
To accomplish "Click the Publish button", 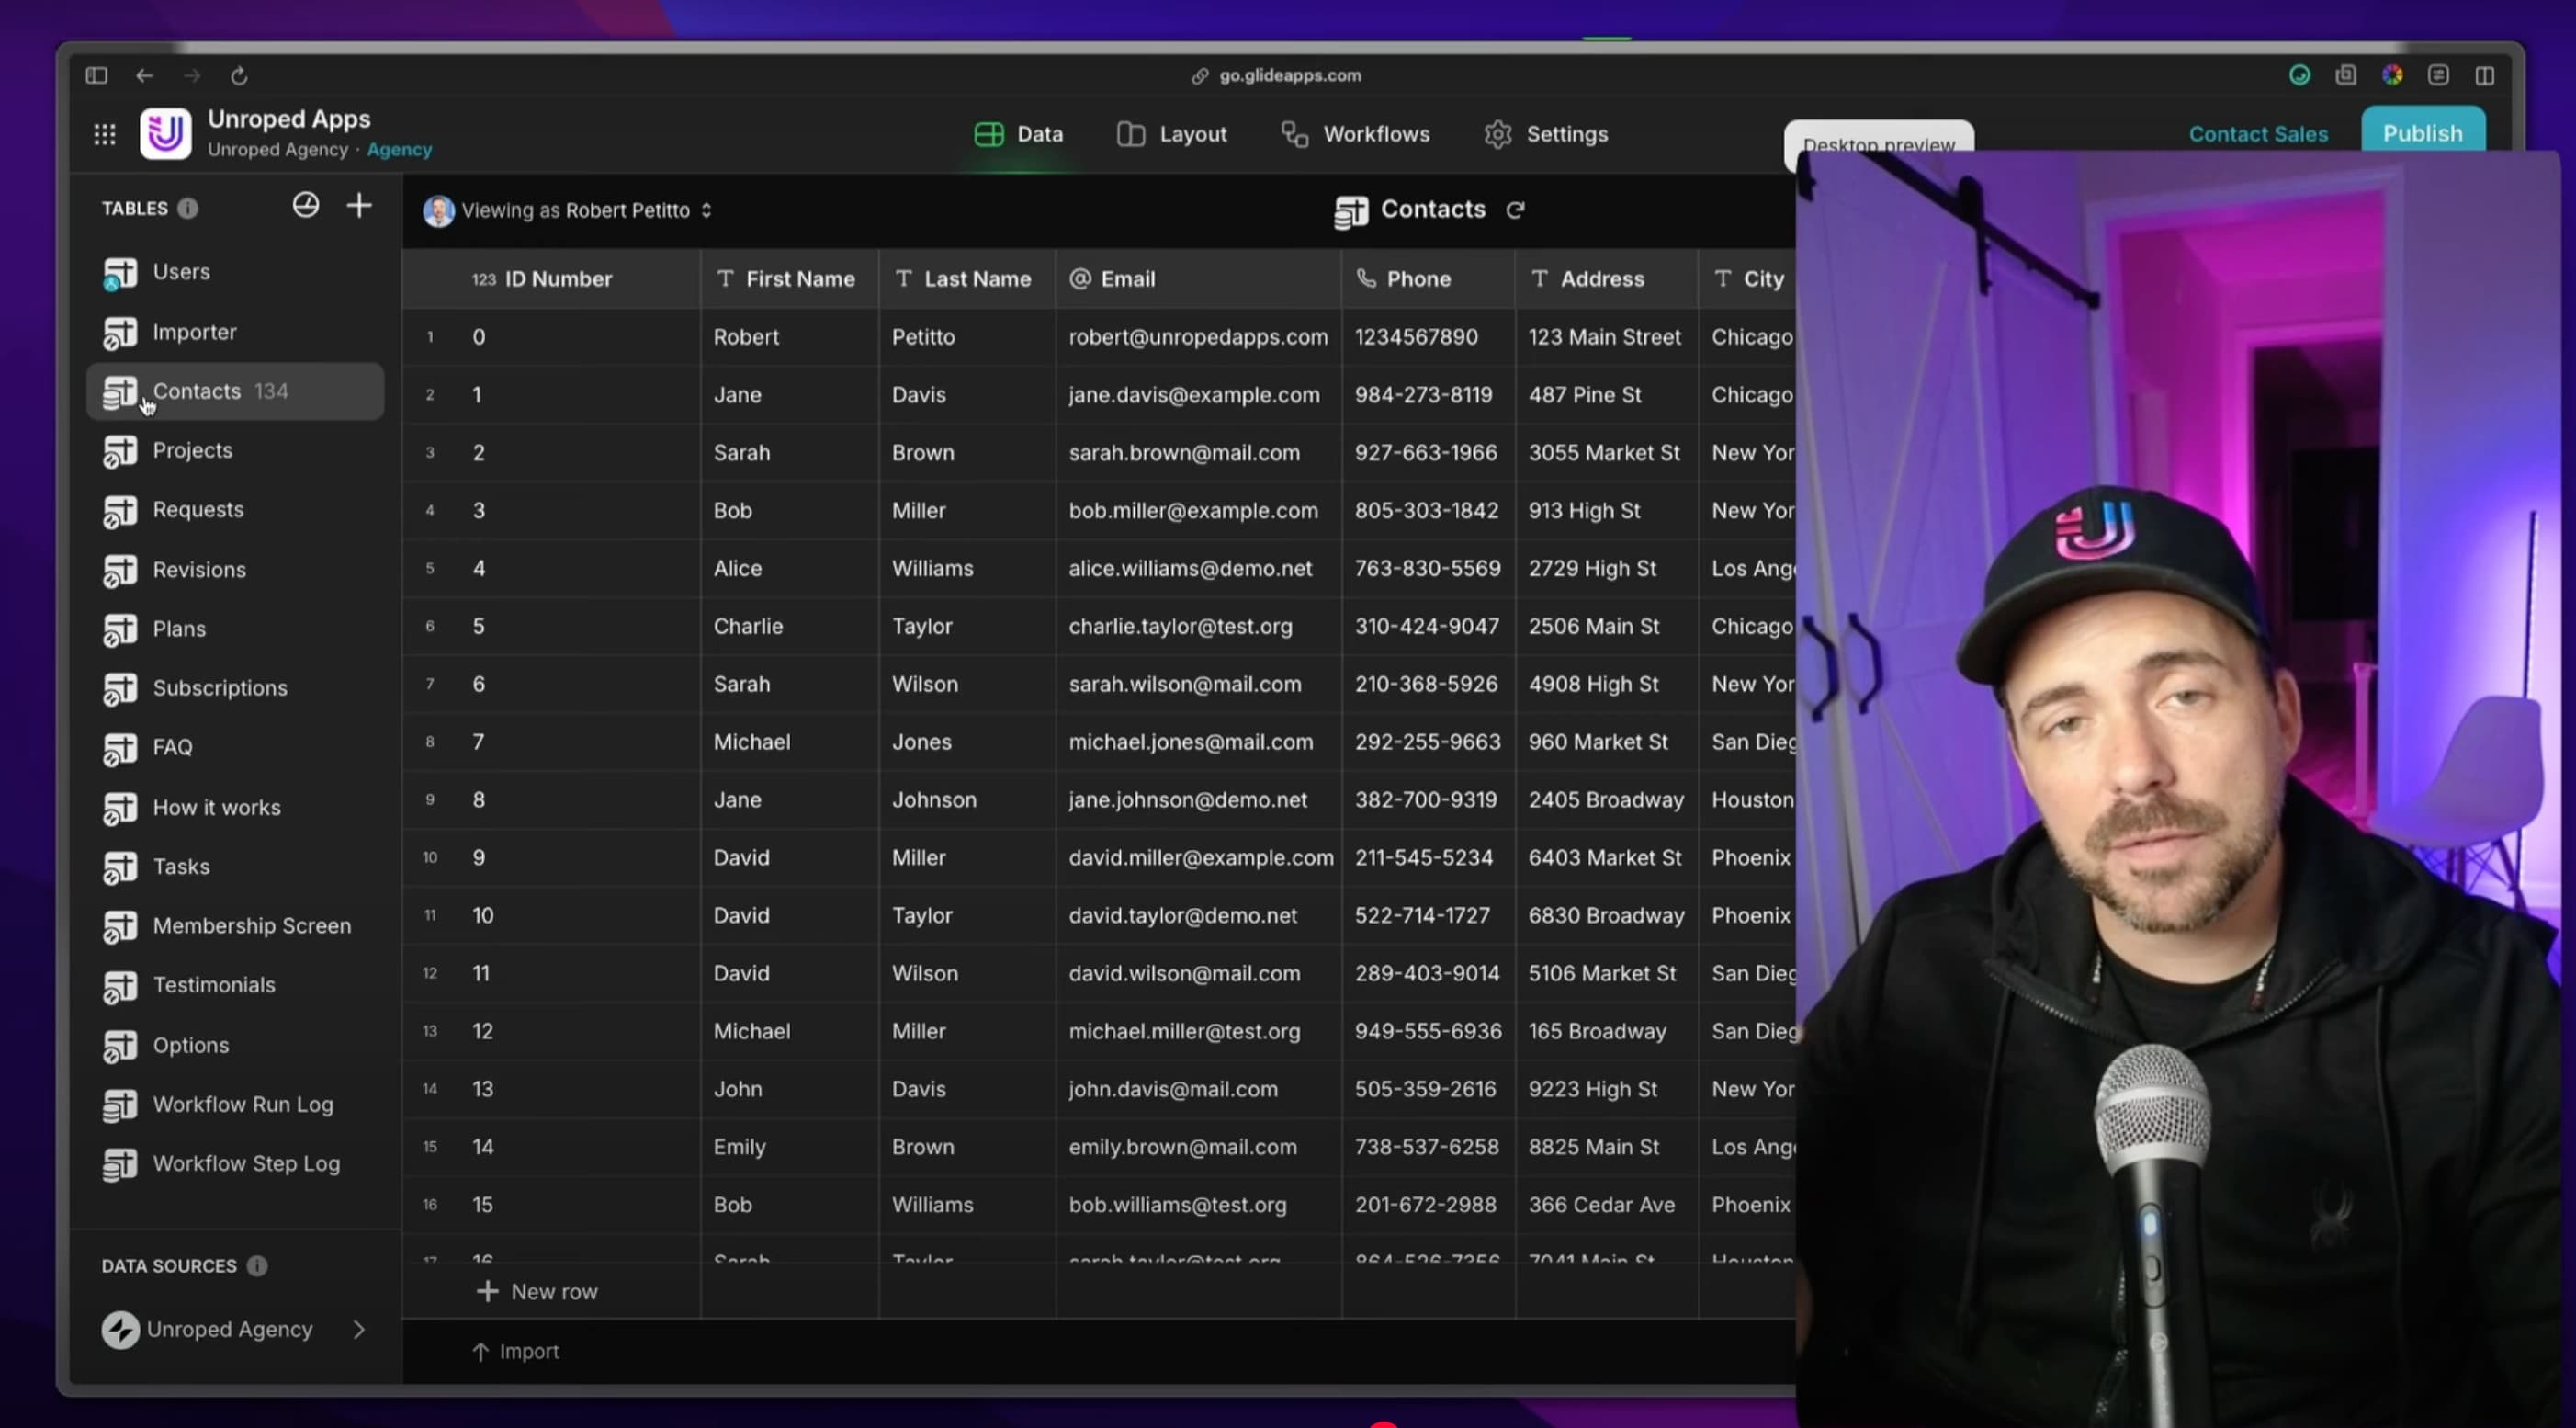I will [2421, 134].
